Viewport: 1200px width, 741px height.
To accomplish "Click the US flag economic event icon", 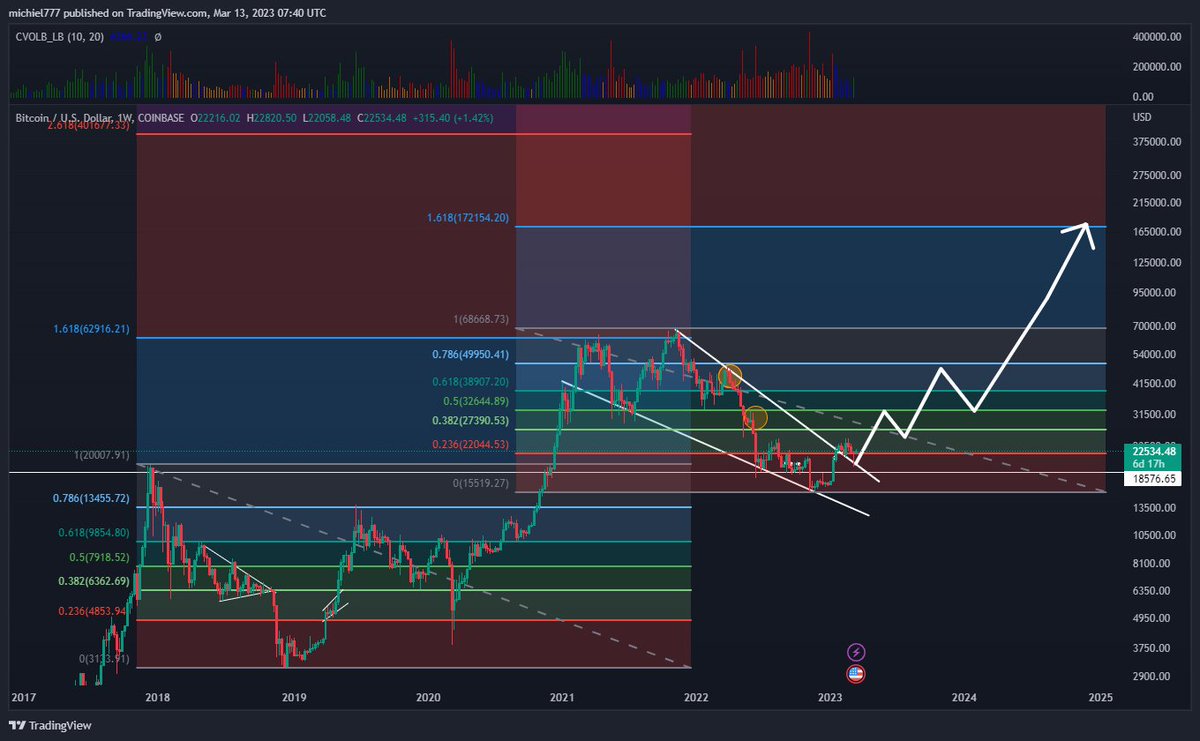I will [x=856, y=673].
